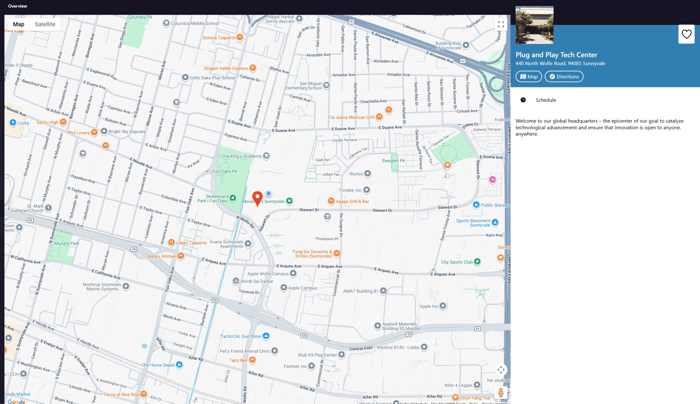Click the Plug and Play Tech Center title
This screenshot has width=700, height=404.
556,55
